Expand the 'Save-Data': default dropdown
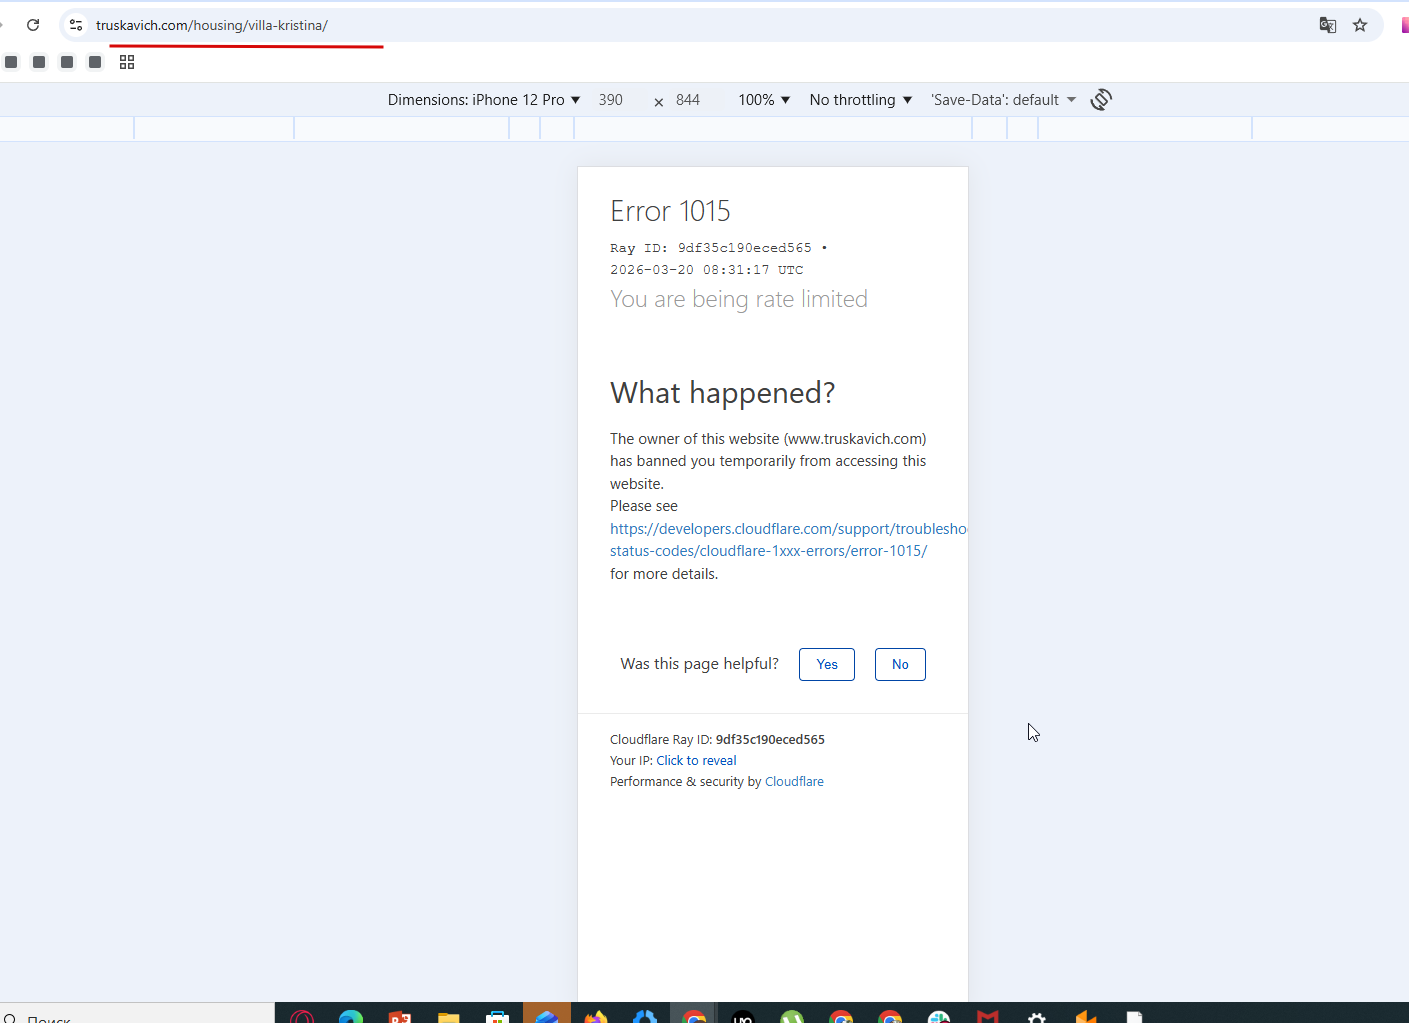 pyautogui.click(x=1003, y=100)
